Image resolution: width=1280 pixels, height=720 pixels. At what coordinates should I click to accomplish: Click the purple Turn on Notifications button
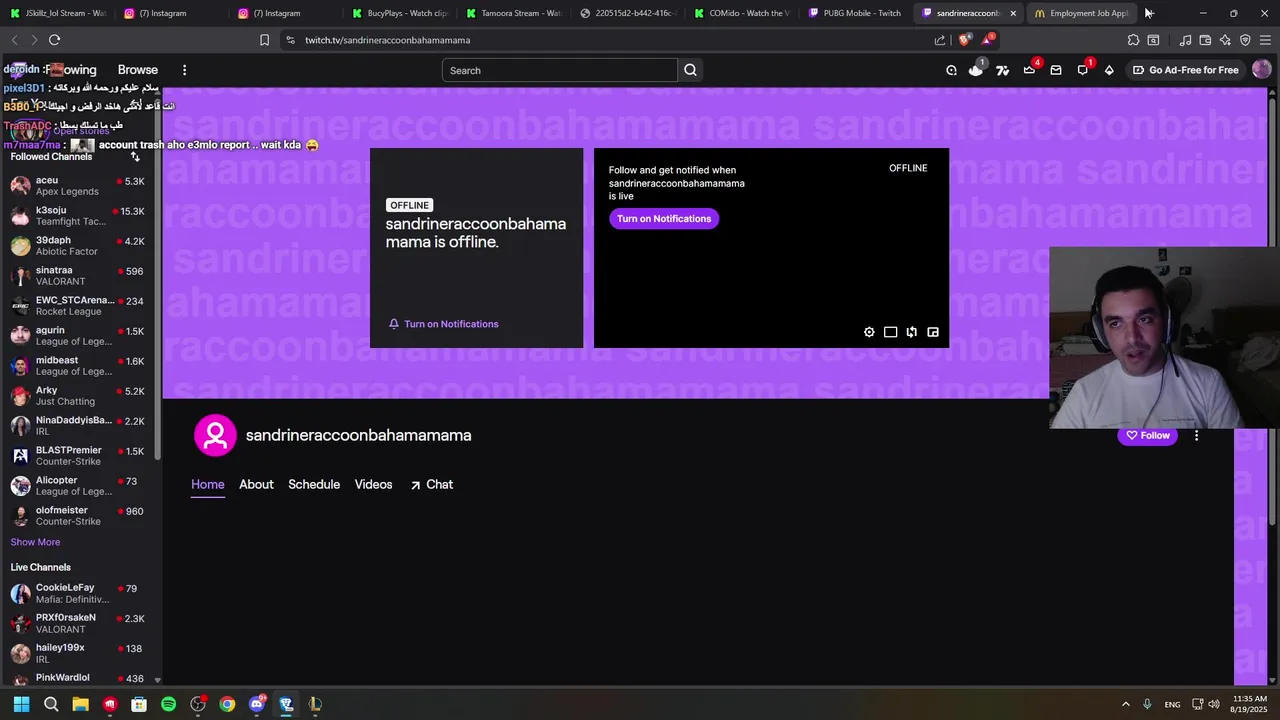664,219
